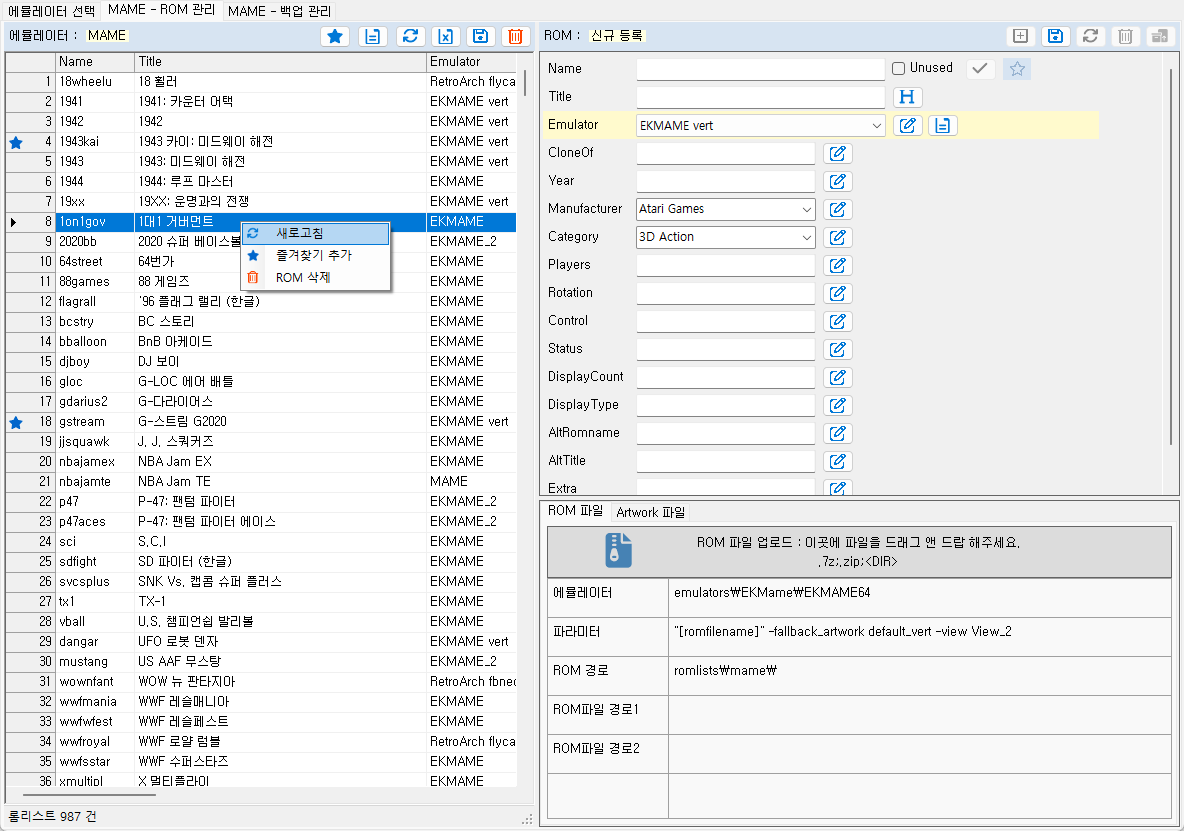Select the row svcsplus
The width and height of the screenshot is (1184, 831).
coord(261,581)
